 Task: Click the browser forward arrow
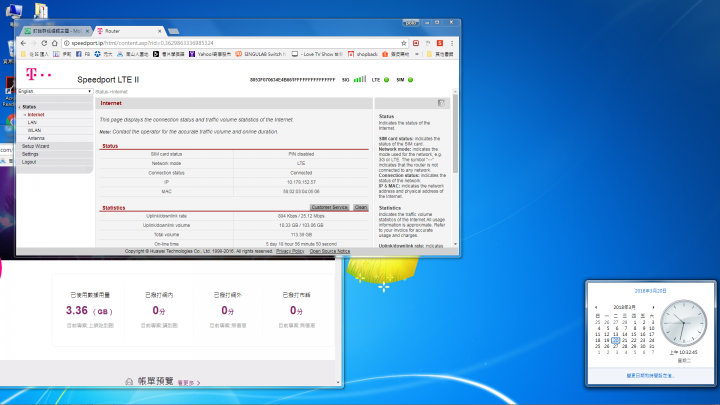pos(34,43)
